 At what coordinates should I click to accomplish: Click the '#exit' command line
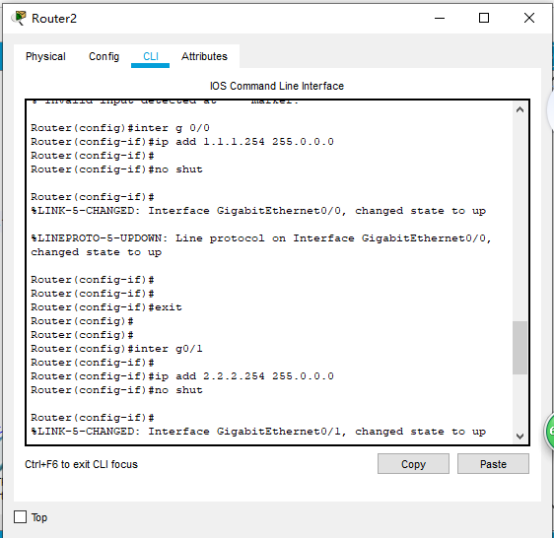pyautogui.click(x=106, y=307)
